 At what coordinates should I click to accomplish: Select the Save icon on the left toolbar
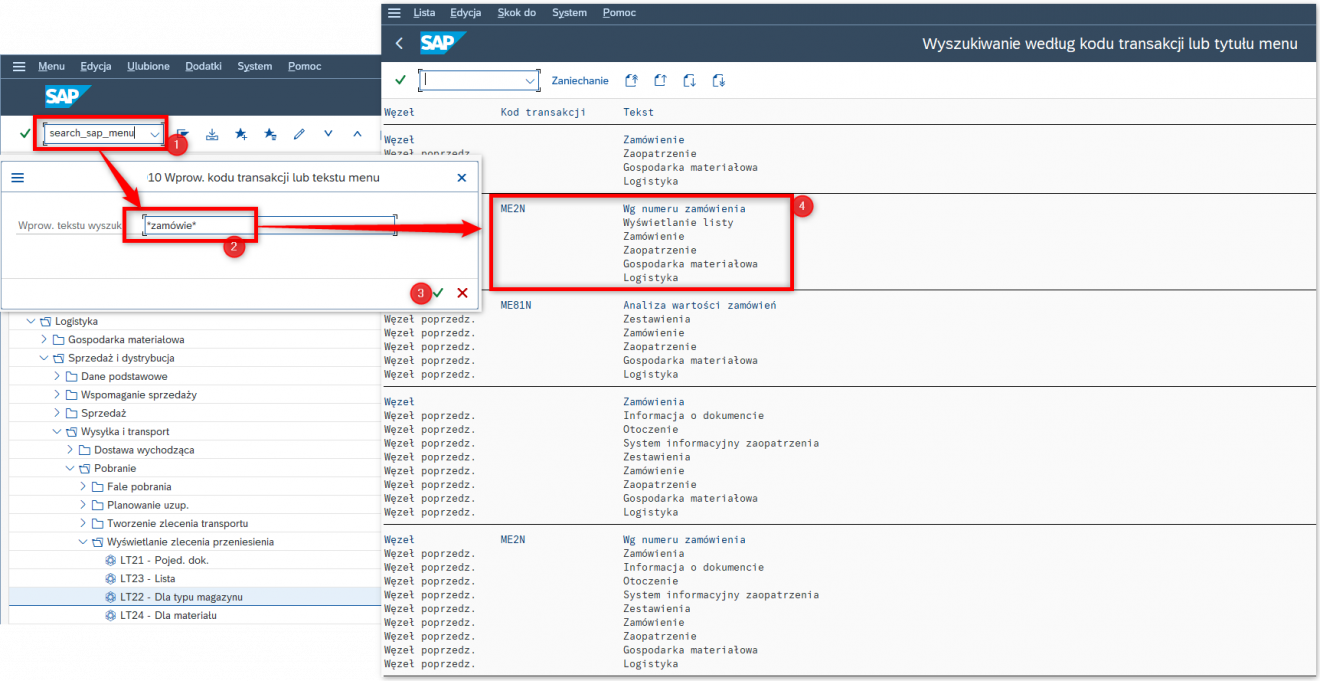[x=212, y=133]
